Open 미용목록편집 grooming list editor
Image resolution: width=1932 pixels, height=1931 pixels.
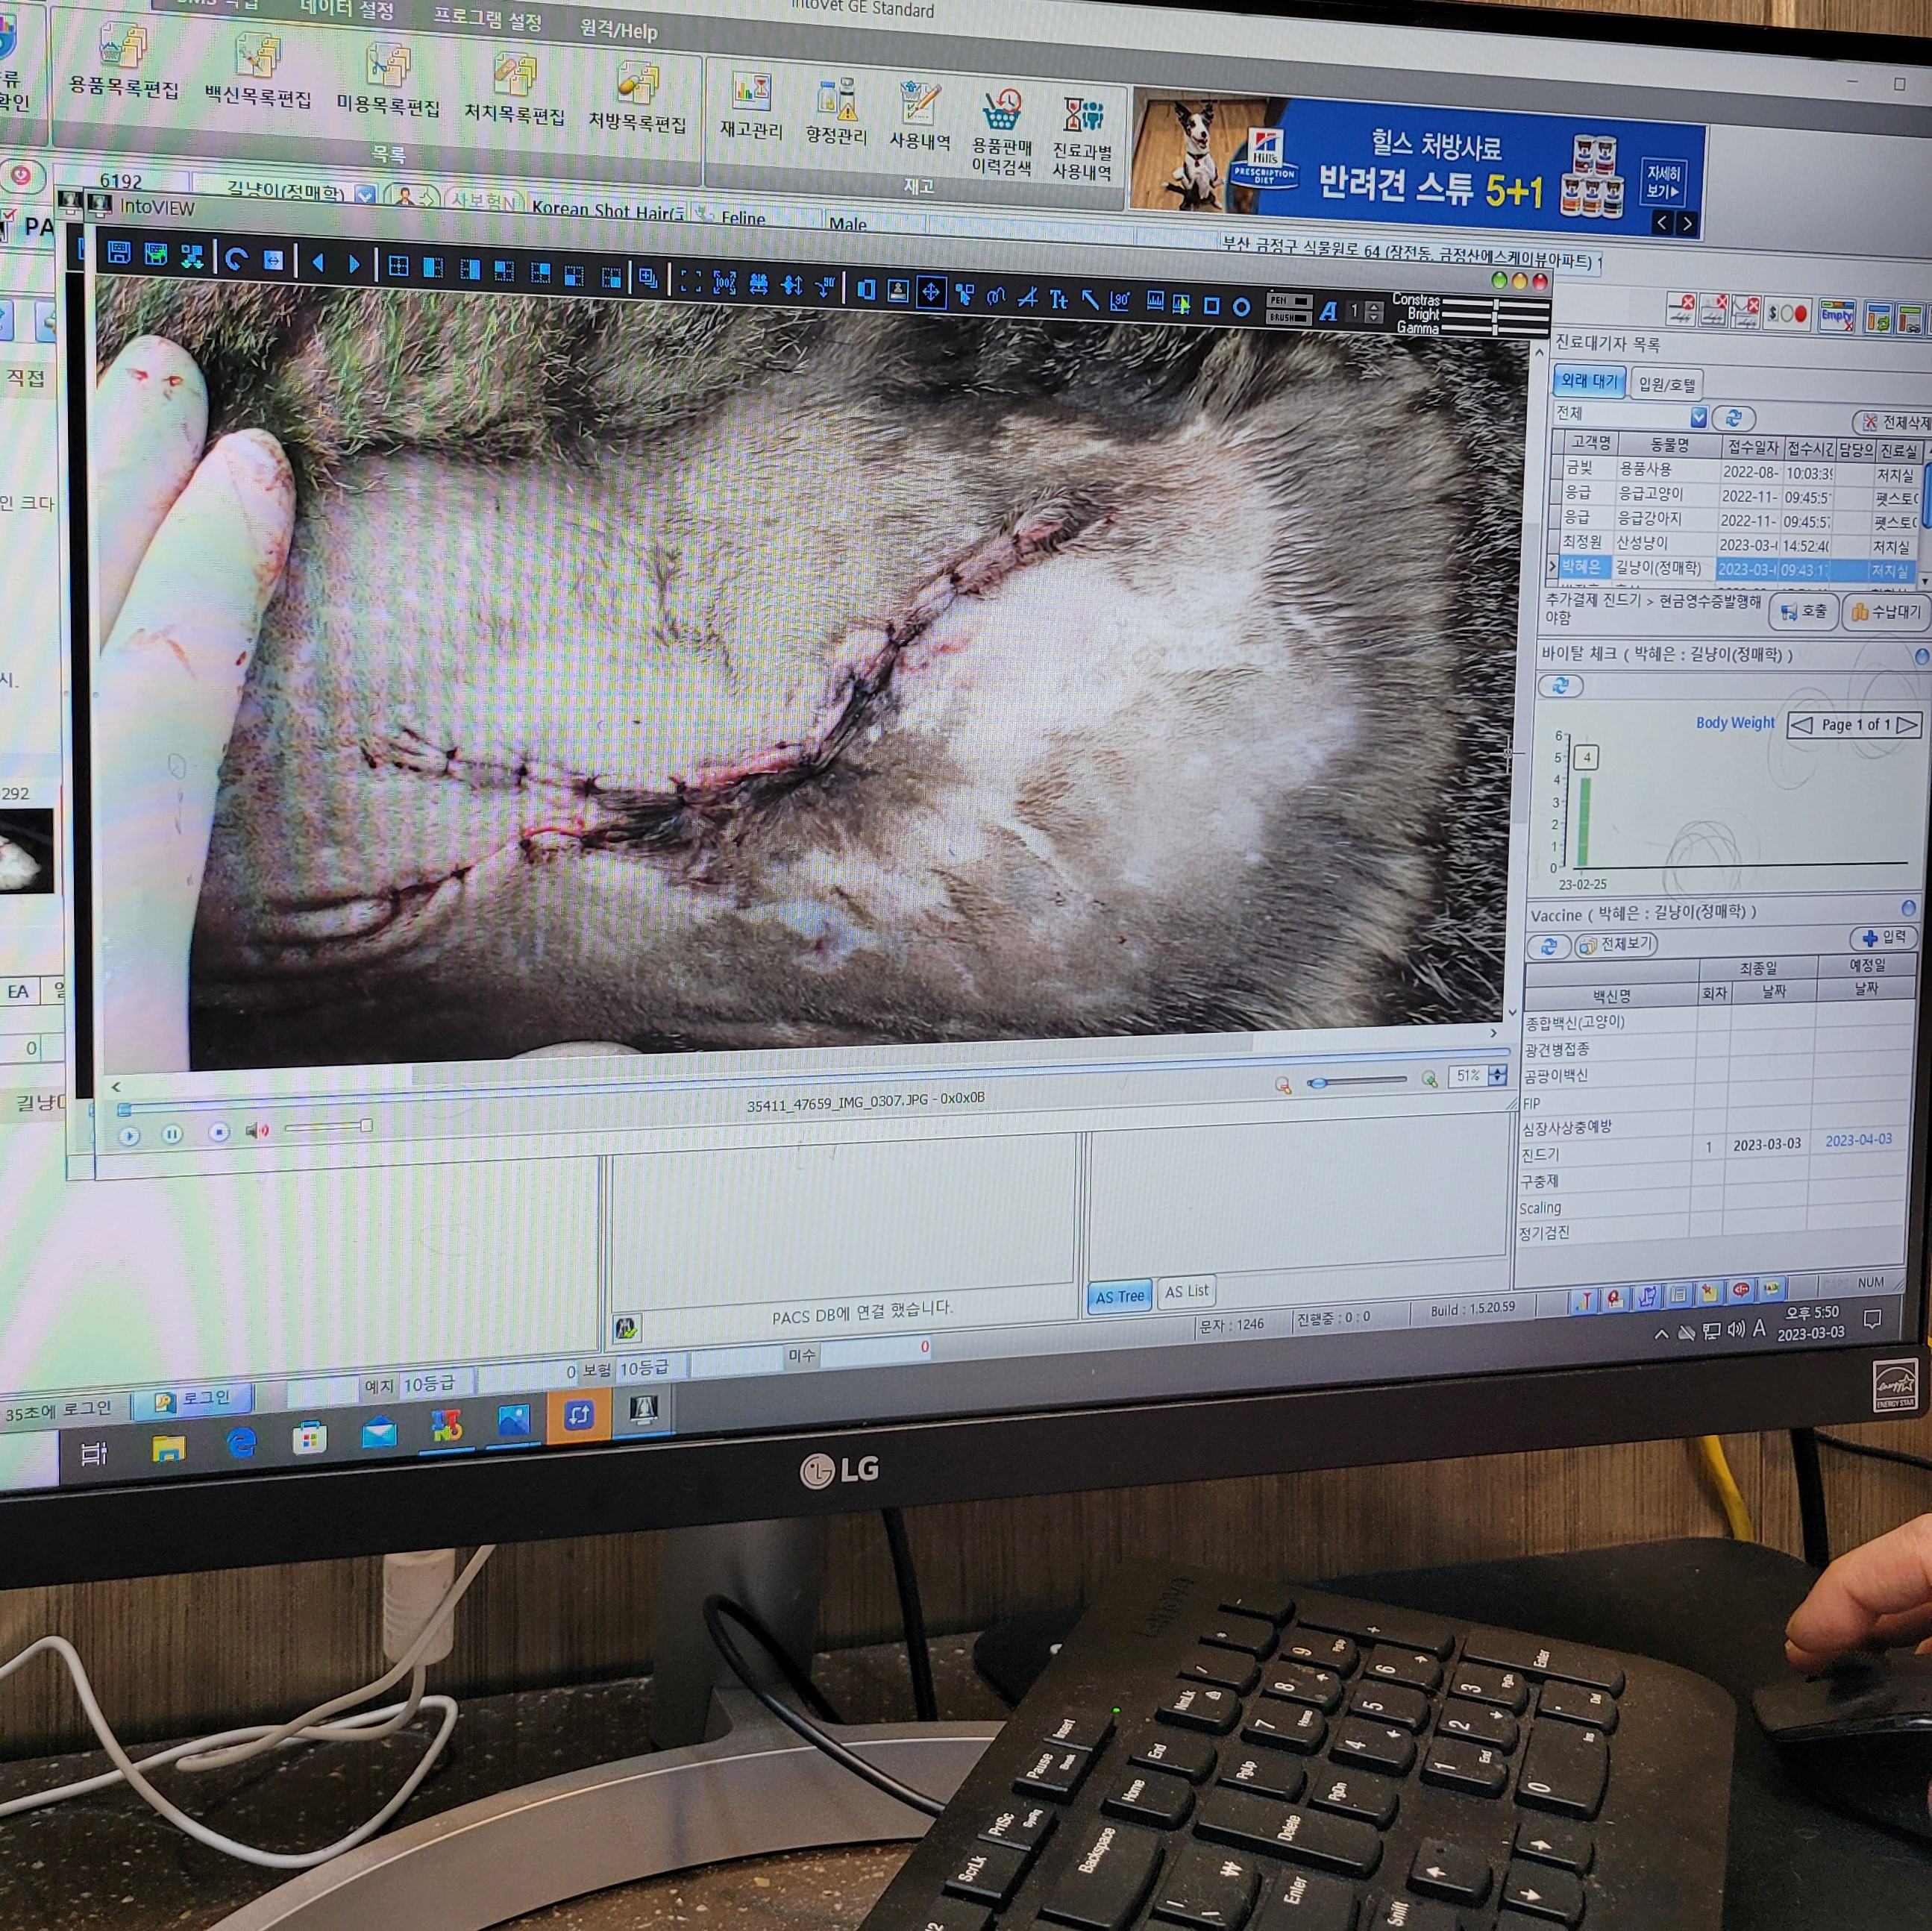pyautogui.click(x=388, y=80)
